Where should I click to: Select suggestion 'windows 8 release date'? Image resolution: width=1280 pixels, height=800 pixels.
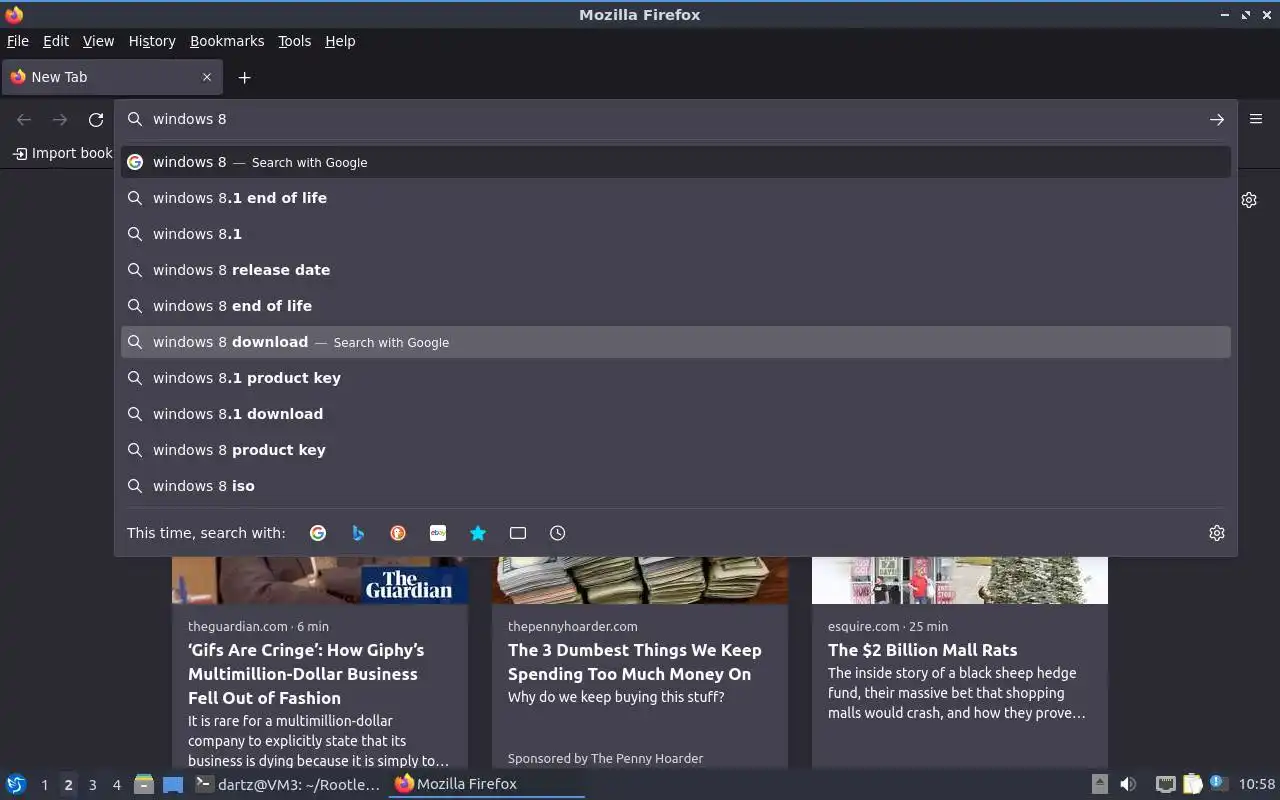[676, 270]
